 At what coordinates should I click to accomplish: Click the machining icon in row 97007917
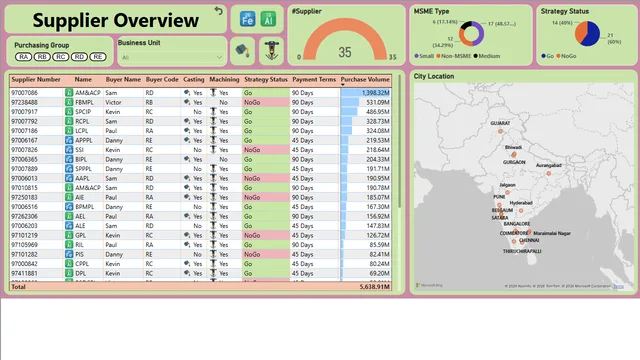(x=213, y=111)
